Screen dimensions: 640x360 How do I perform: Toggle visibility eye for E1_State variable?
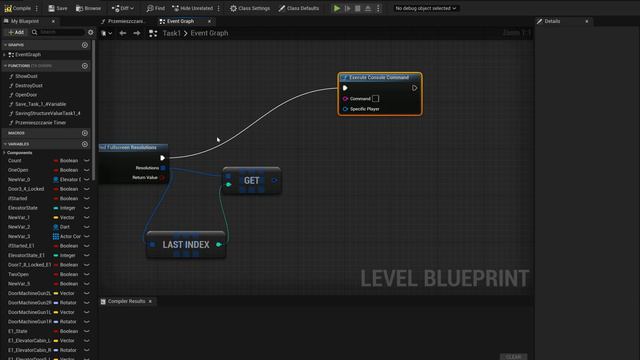tap(87, 331)
